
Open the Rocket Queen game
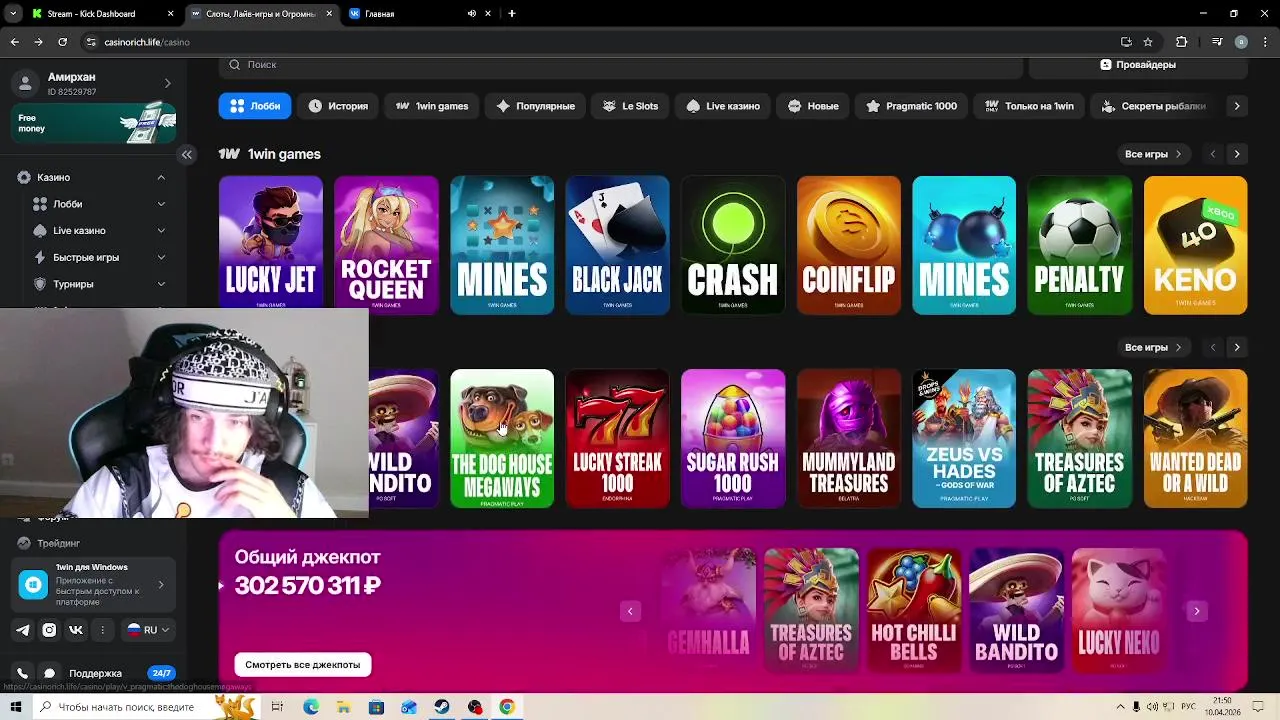click(386, 245)
